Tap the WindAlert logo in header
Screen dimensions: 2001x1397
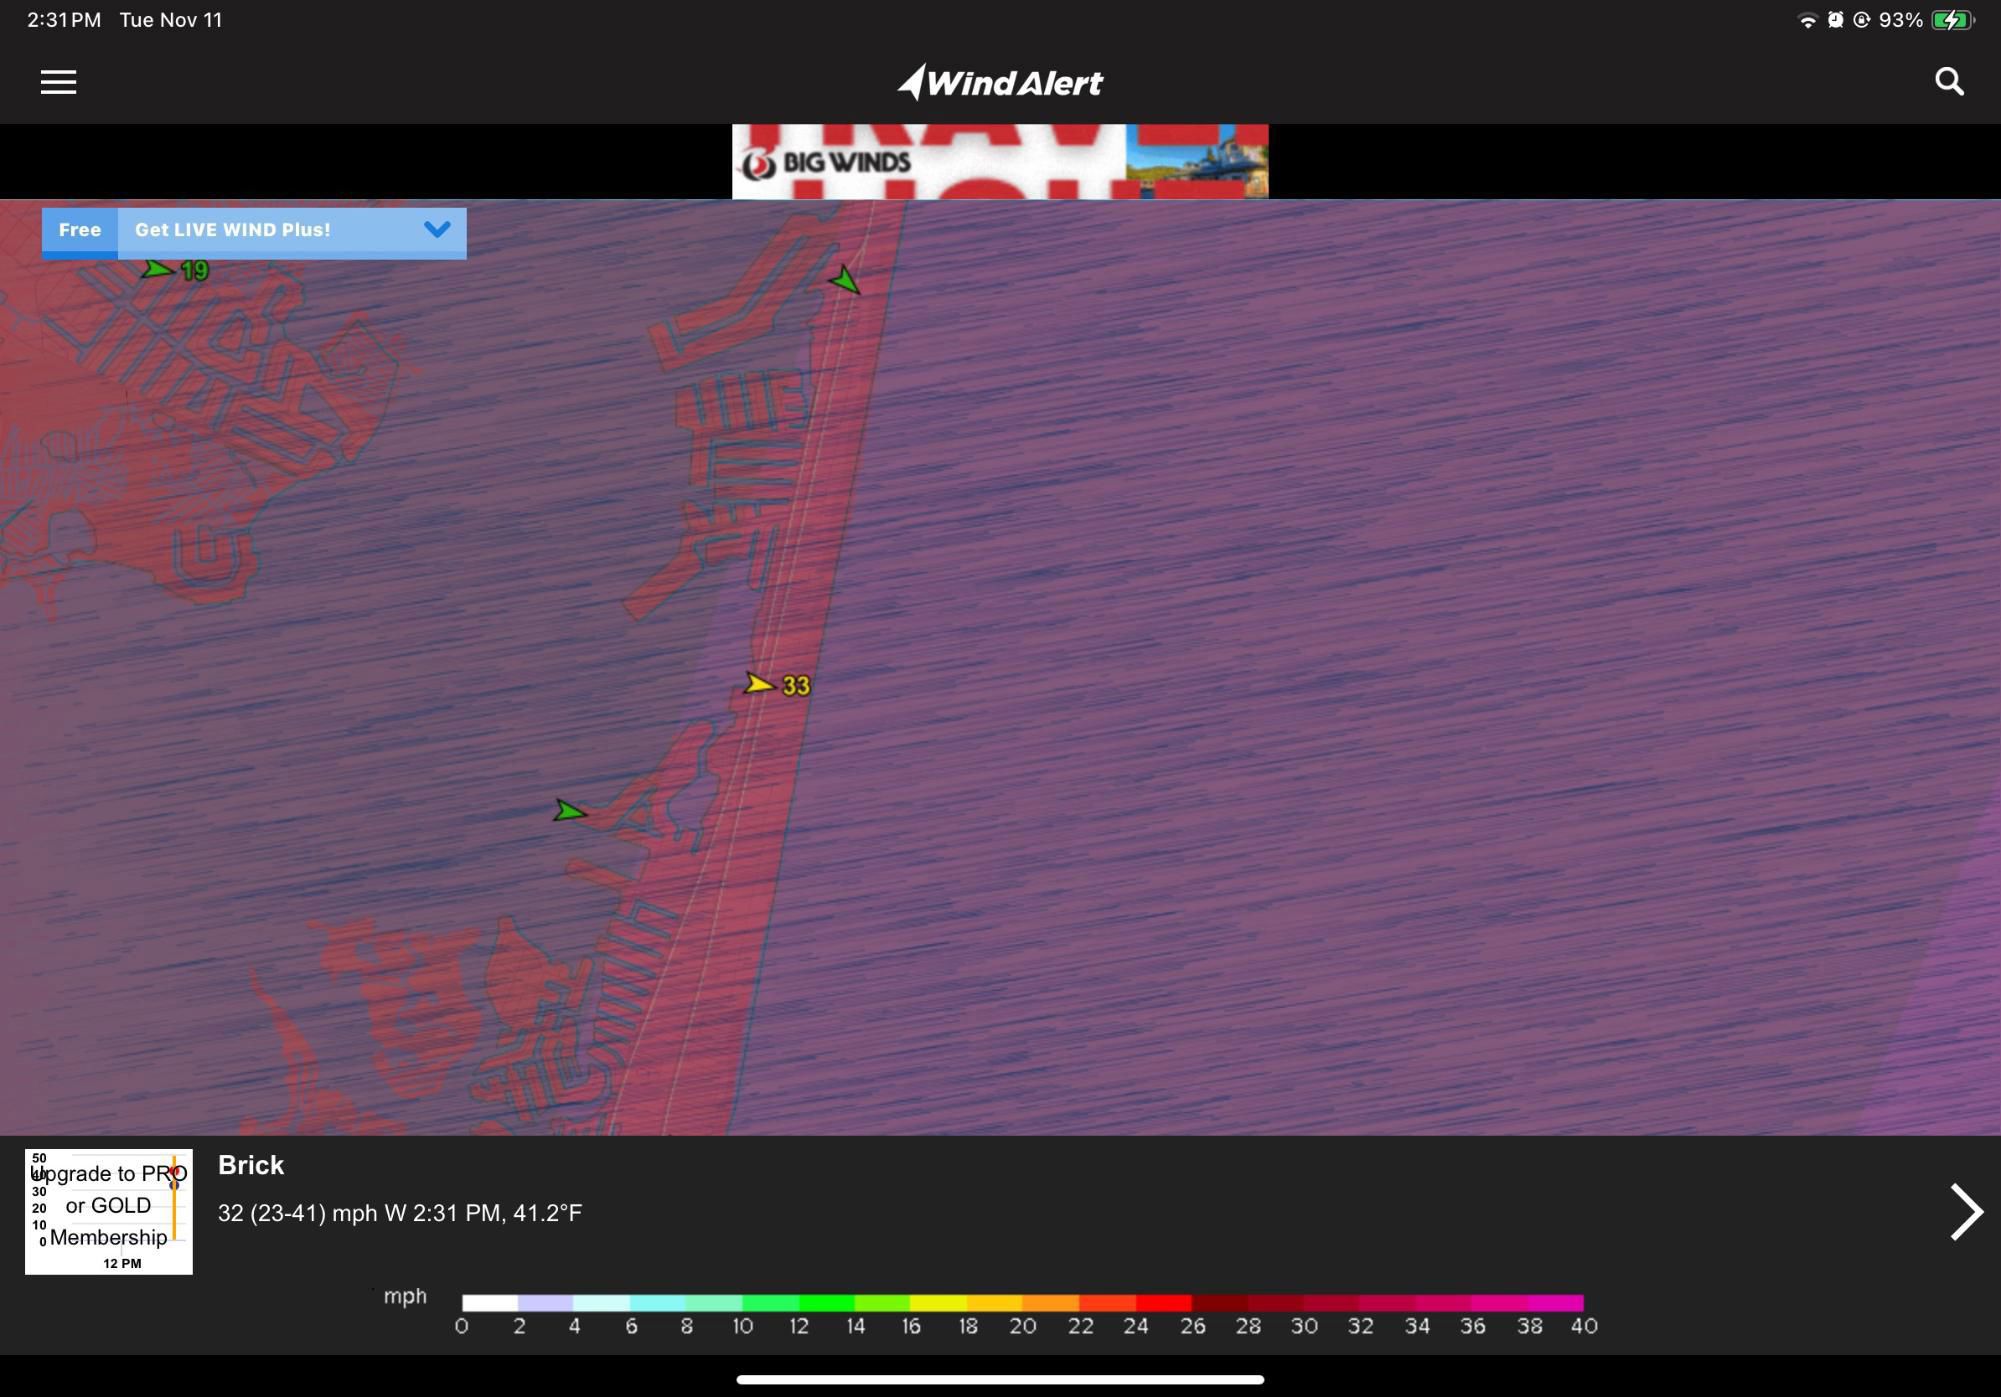tap(1000, 82)
